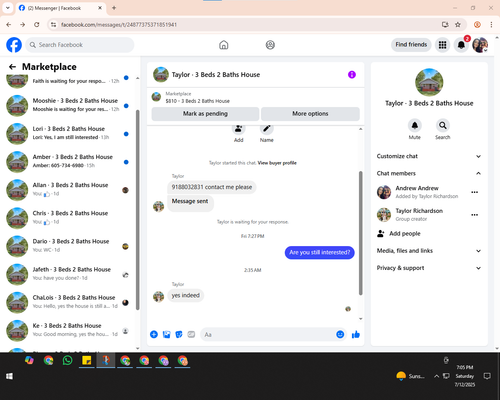Screen dimensions: 500x400
Task: Go back using the Marketplace back arrow
Action: point(12,67)
